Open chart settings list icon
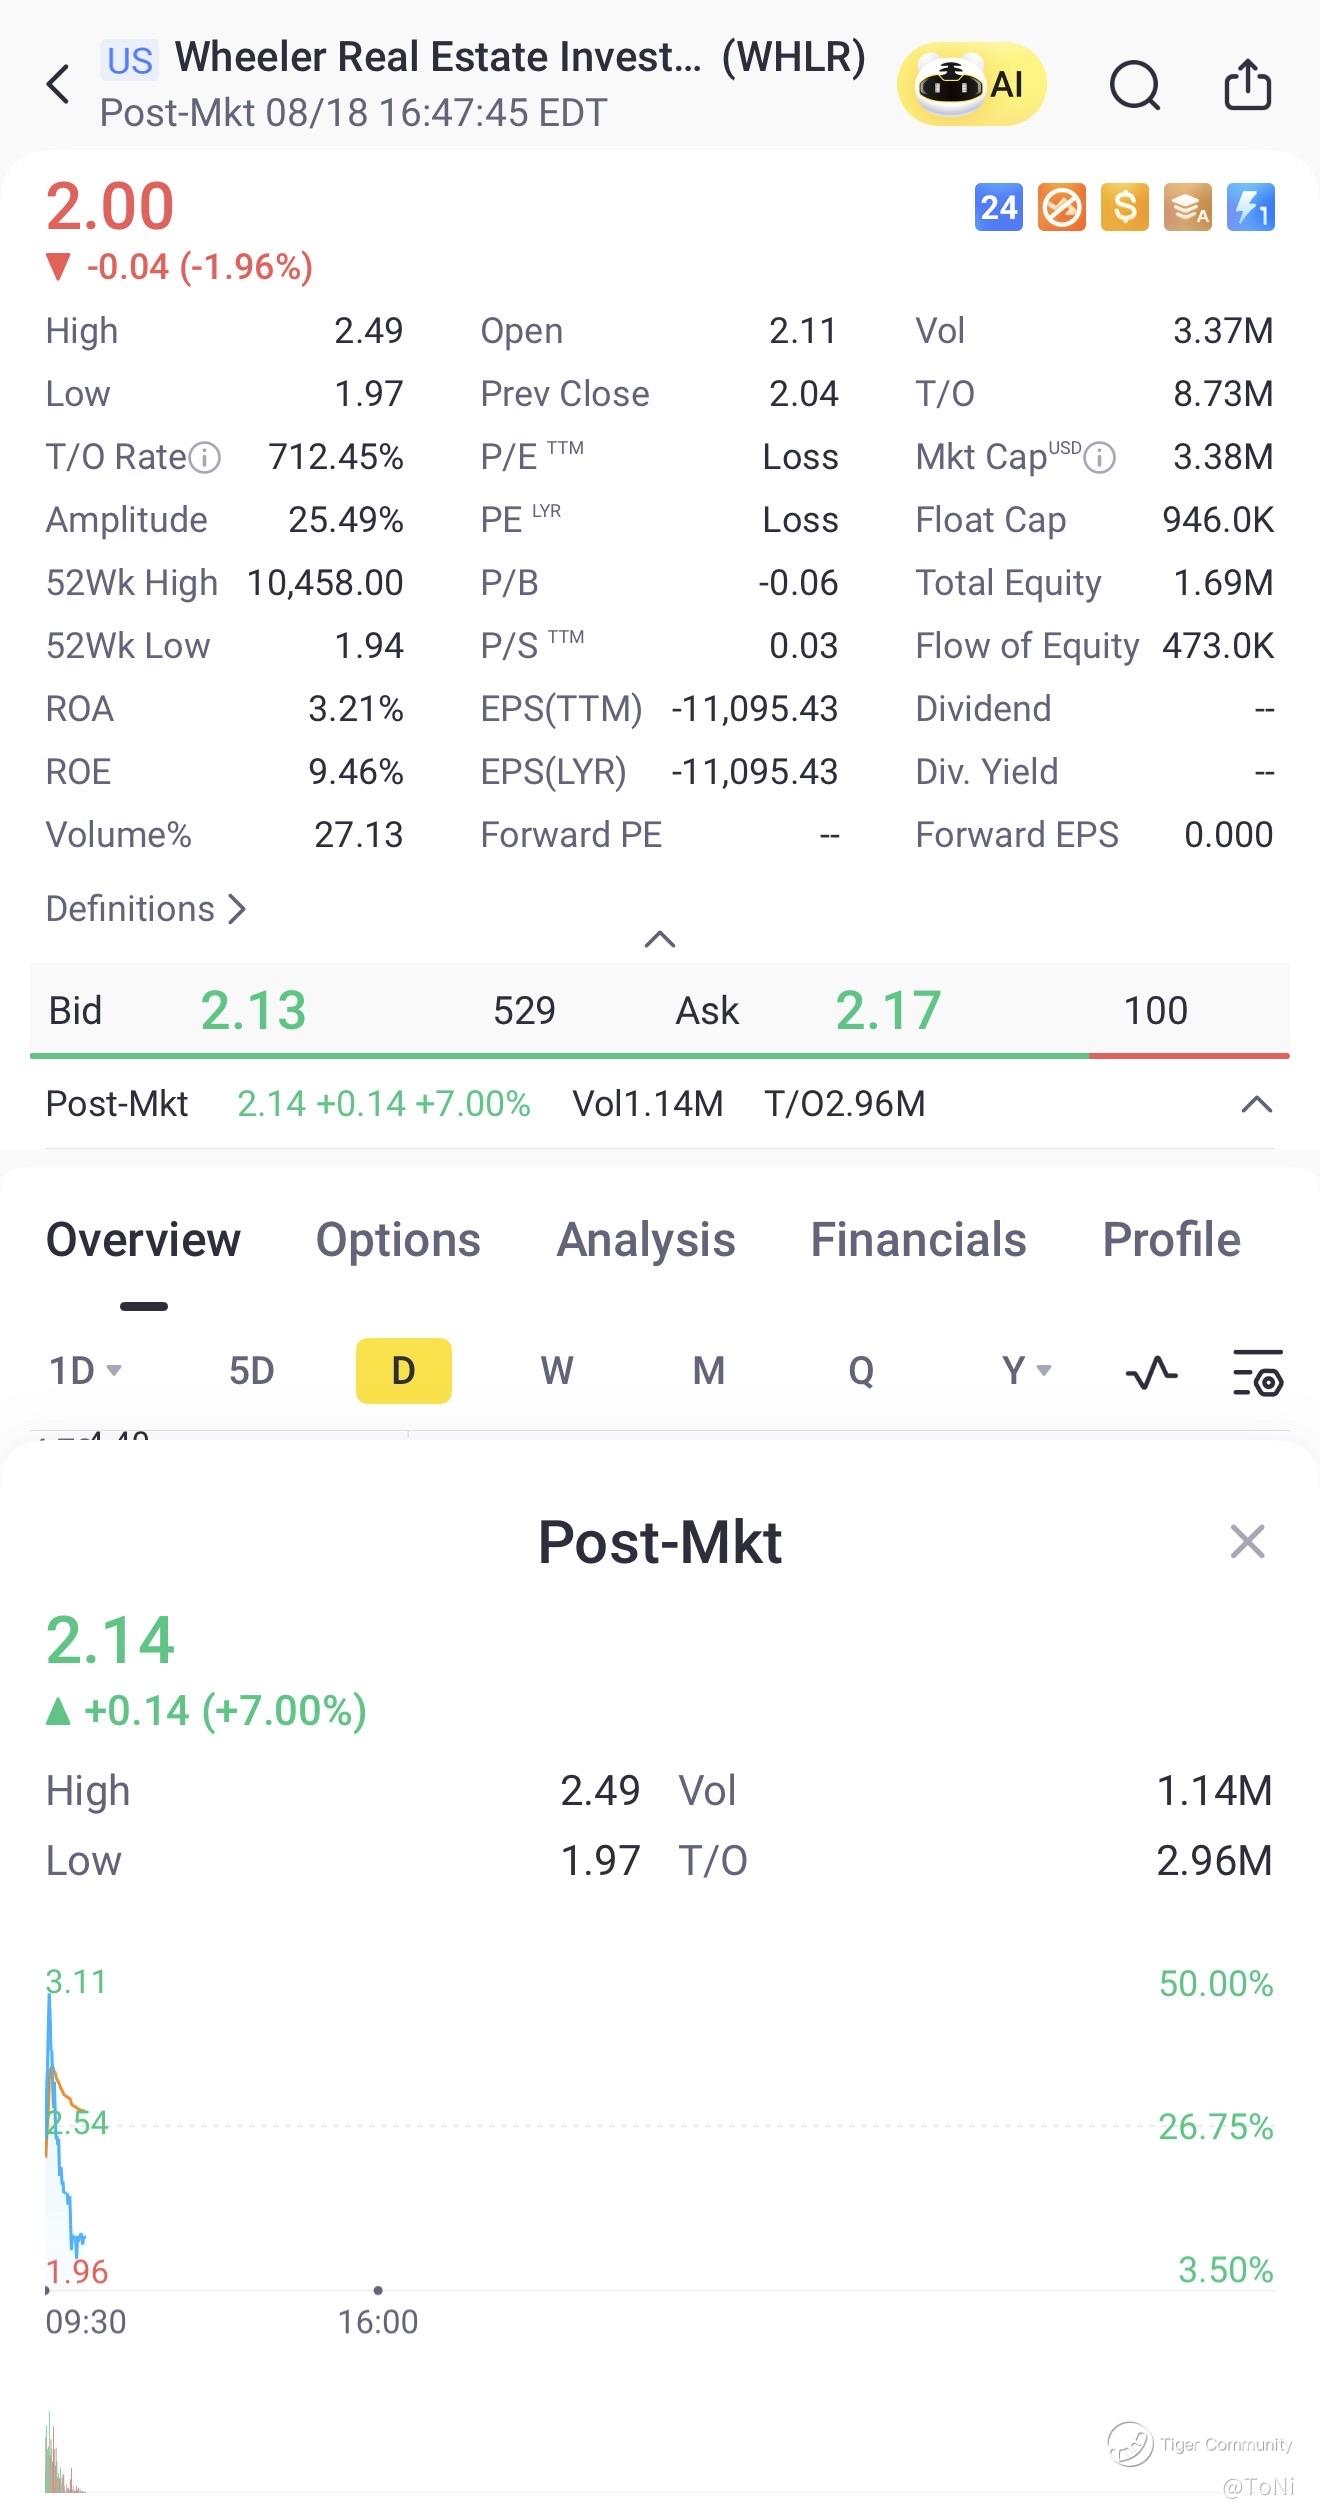The width and height of the screenshot is (1320, 2517). (x=1257, y=1372)
